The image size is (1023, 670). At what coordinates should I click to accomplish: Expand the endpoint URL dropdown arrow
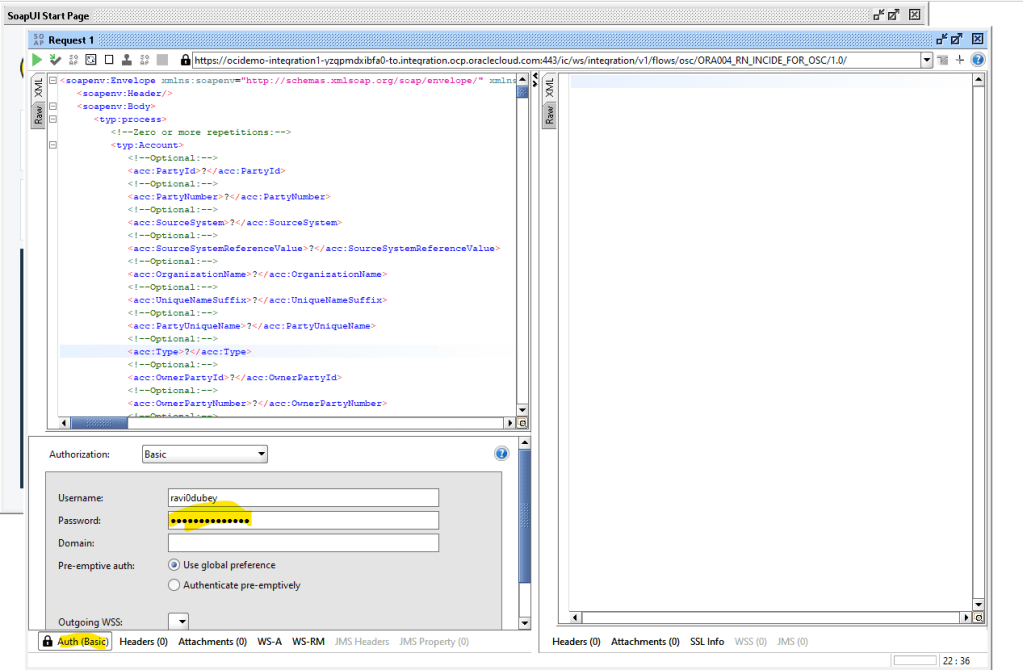tap(927, 60)
